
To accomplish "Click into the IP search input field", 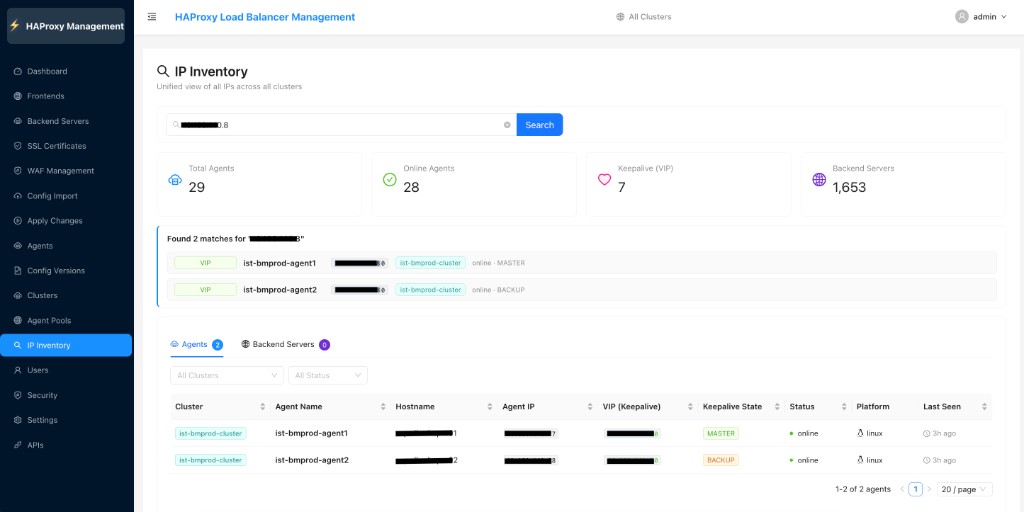I will pyautogui.click(x=341, y=125).
